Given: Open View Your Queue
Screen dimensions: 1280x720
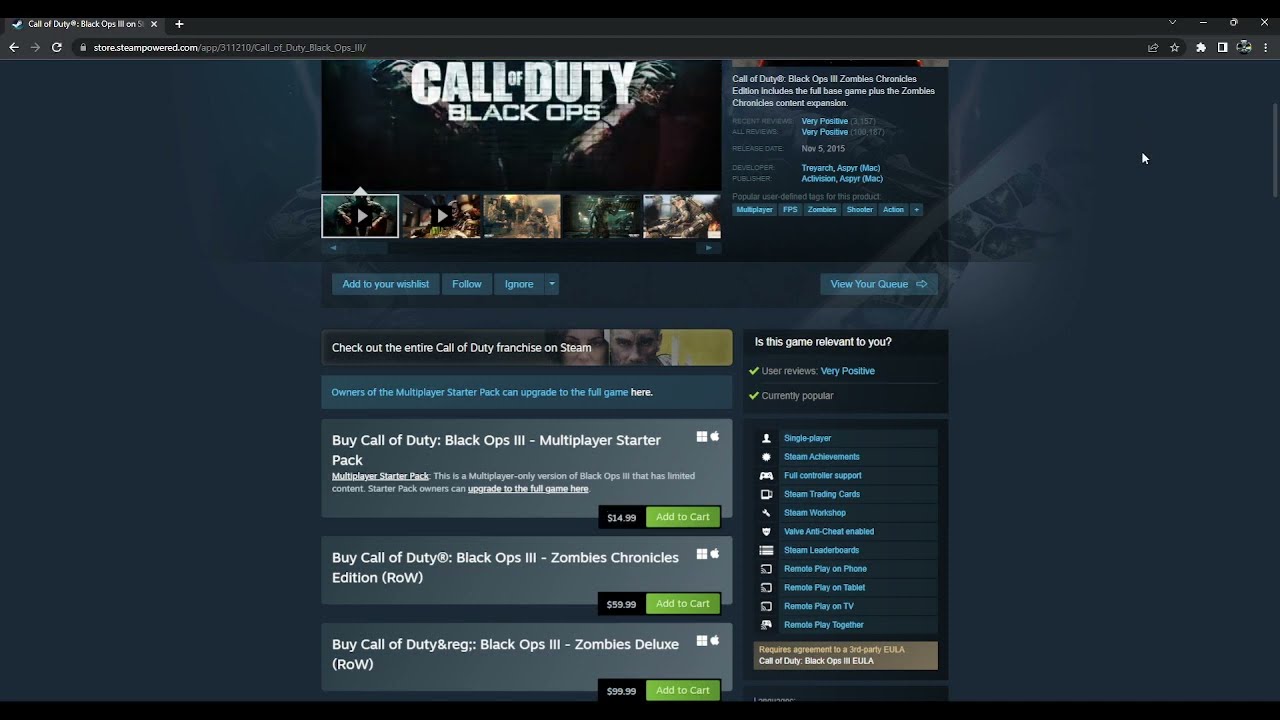Looking at the screenshot, I should tap(879, 284).
